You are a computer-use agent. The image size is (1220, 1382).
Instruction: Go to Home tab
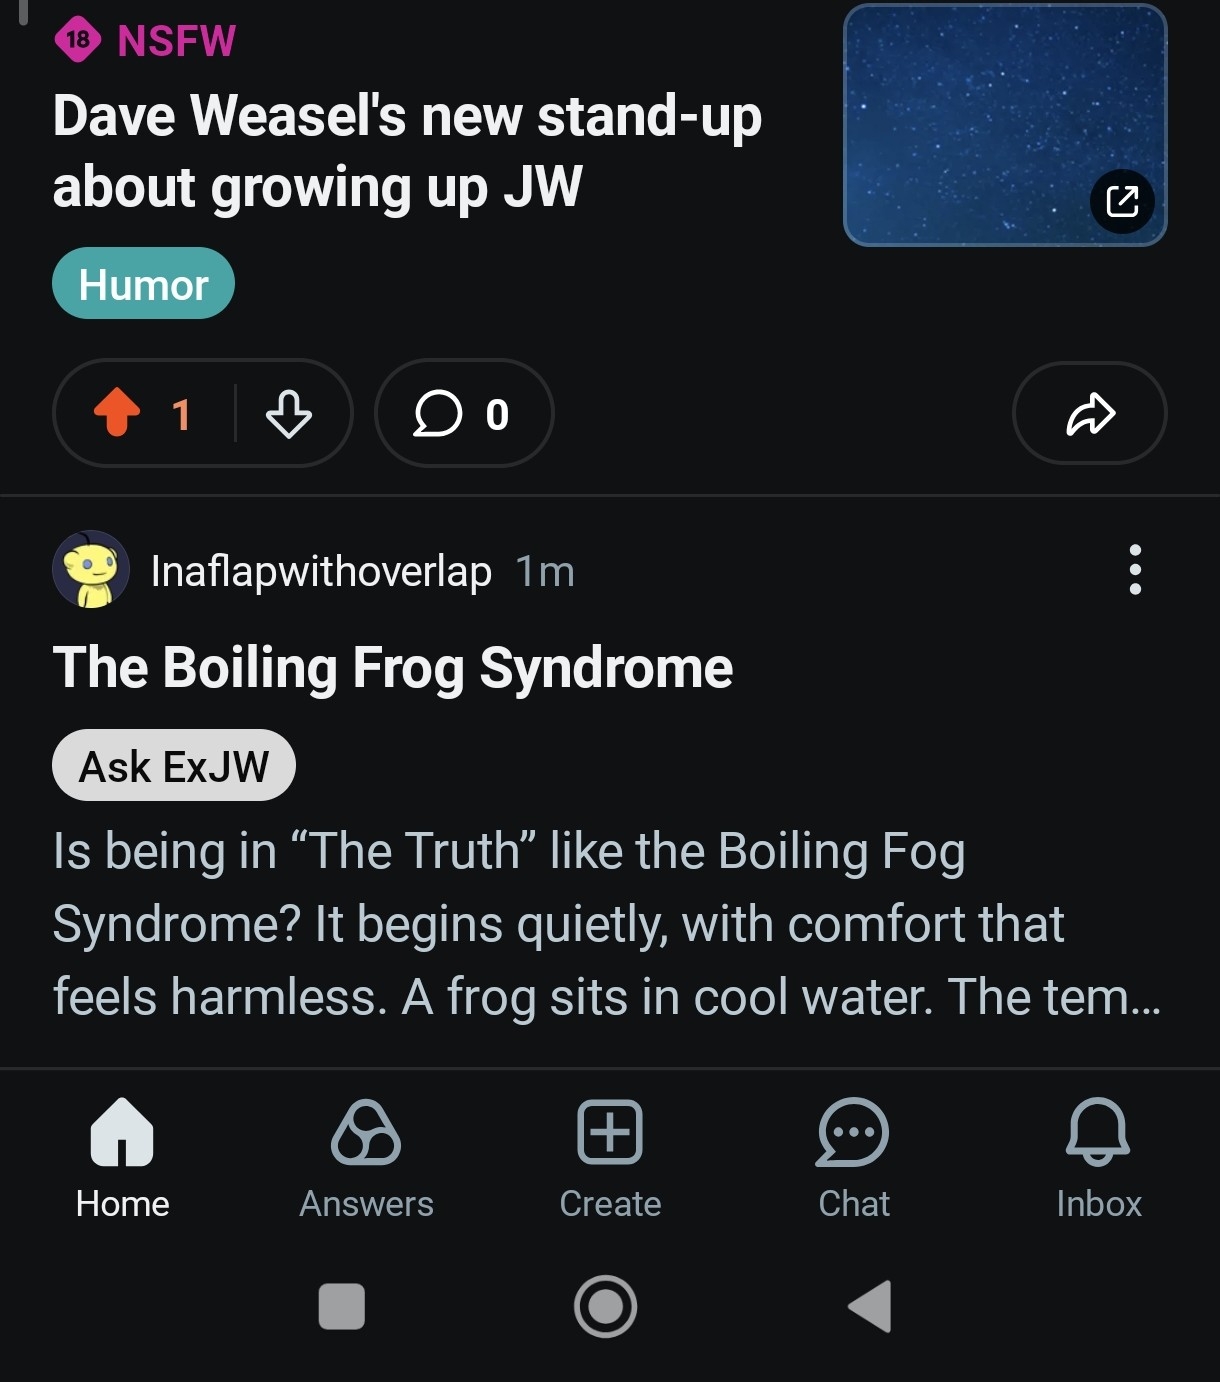pos(122,1158)
